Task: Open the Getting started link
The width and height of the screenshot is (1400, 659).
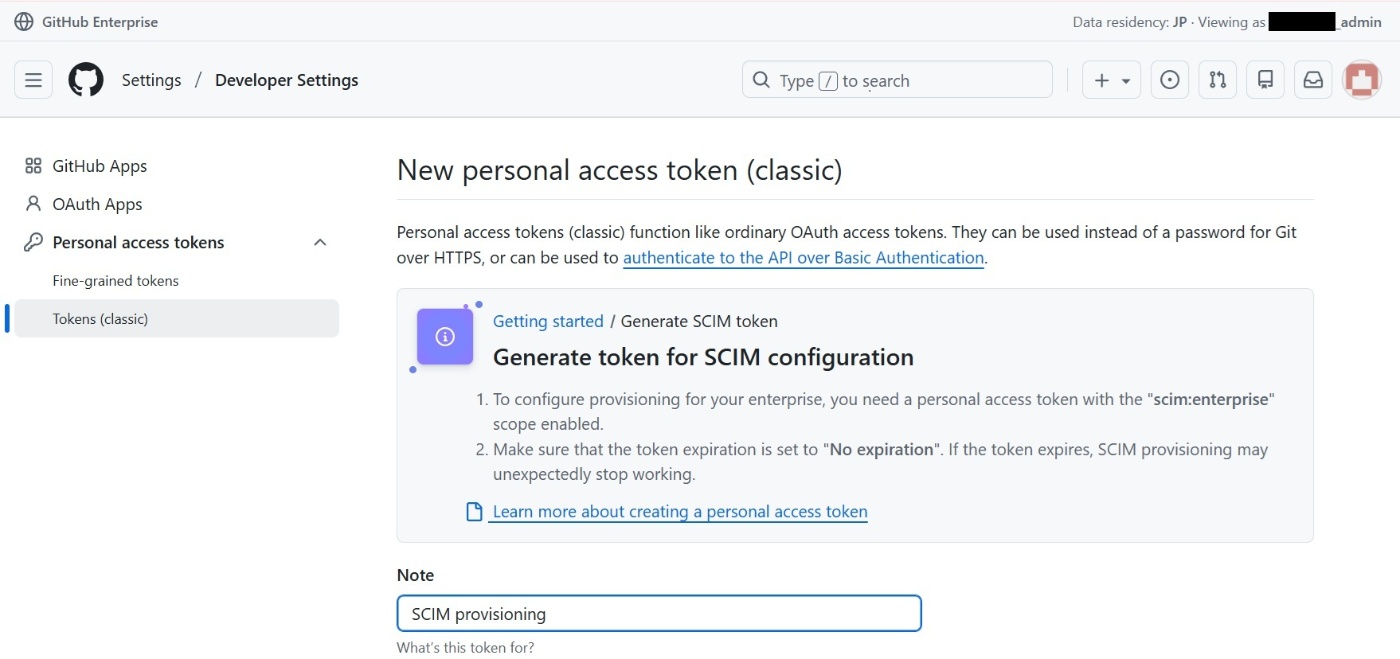Action: coord(548,321)
